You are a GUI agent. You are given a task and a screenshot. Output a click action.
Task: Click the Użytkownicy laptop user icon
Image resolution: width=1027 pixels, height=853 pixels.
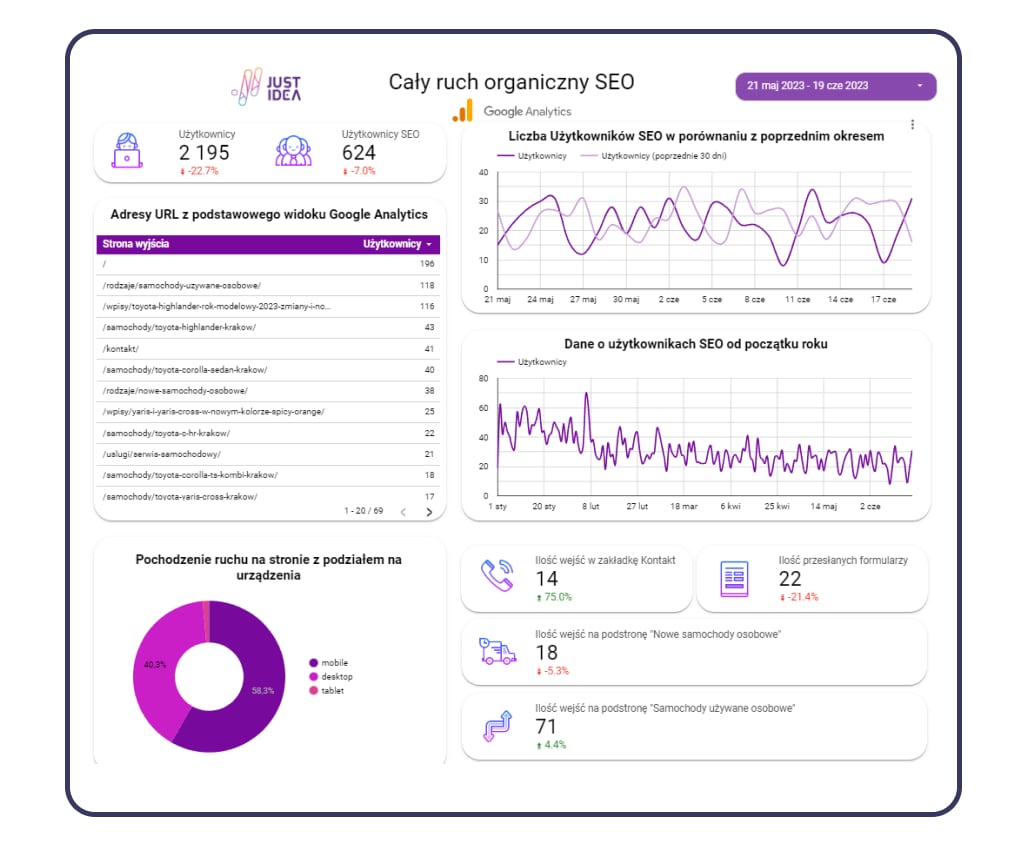(x=127, y=151)
